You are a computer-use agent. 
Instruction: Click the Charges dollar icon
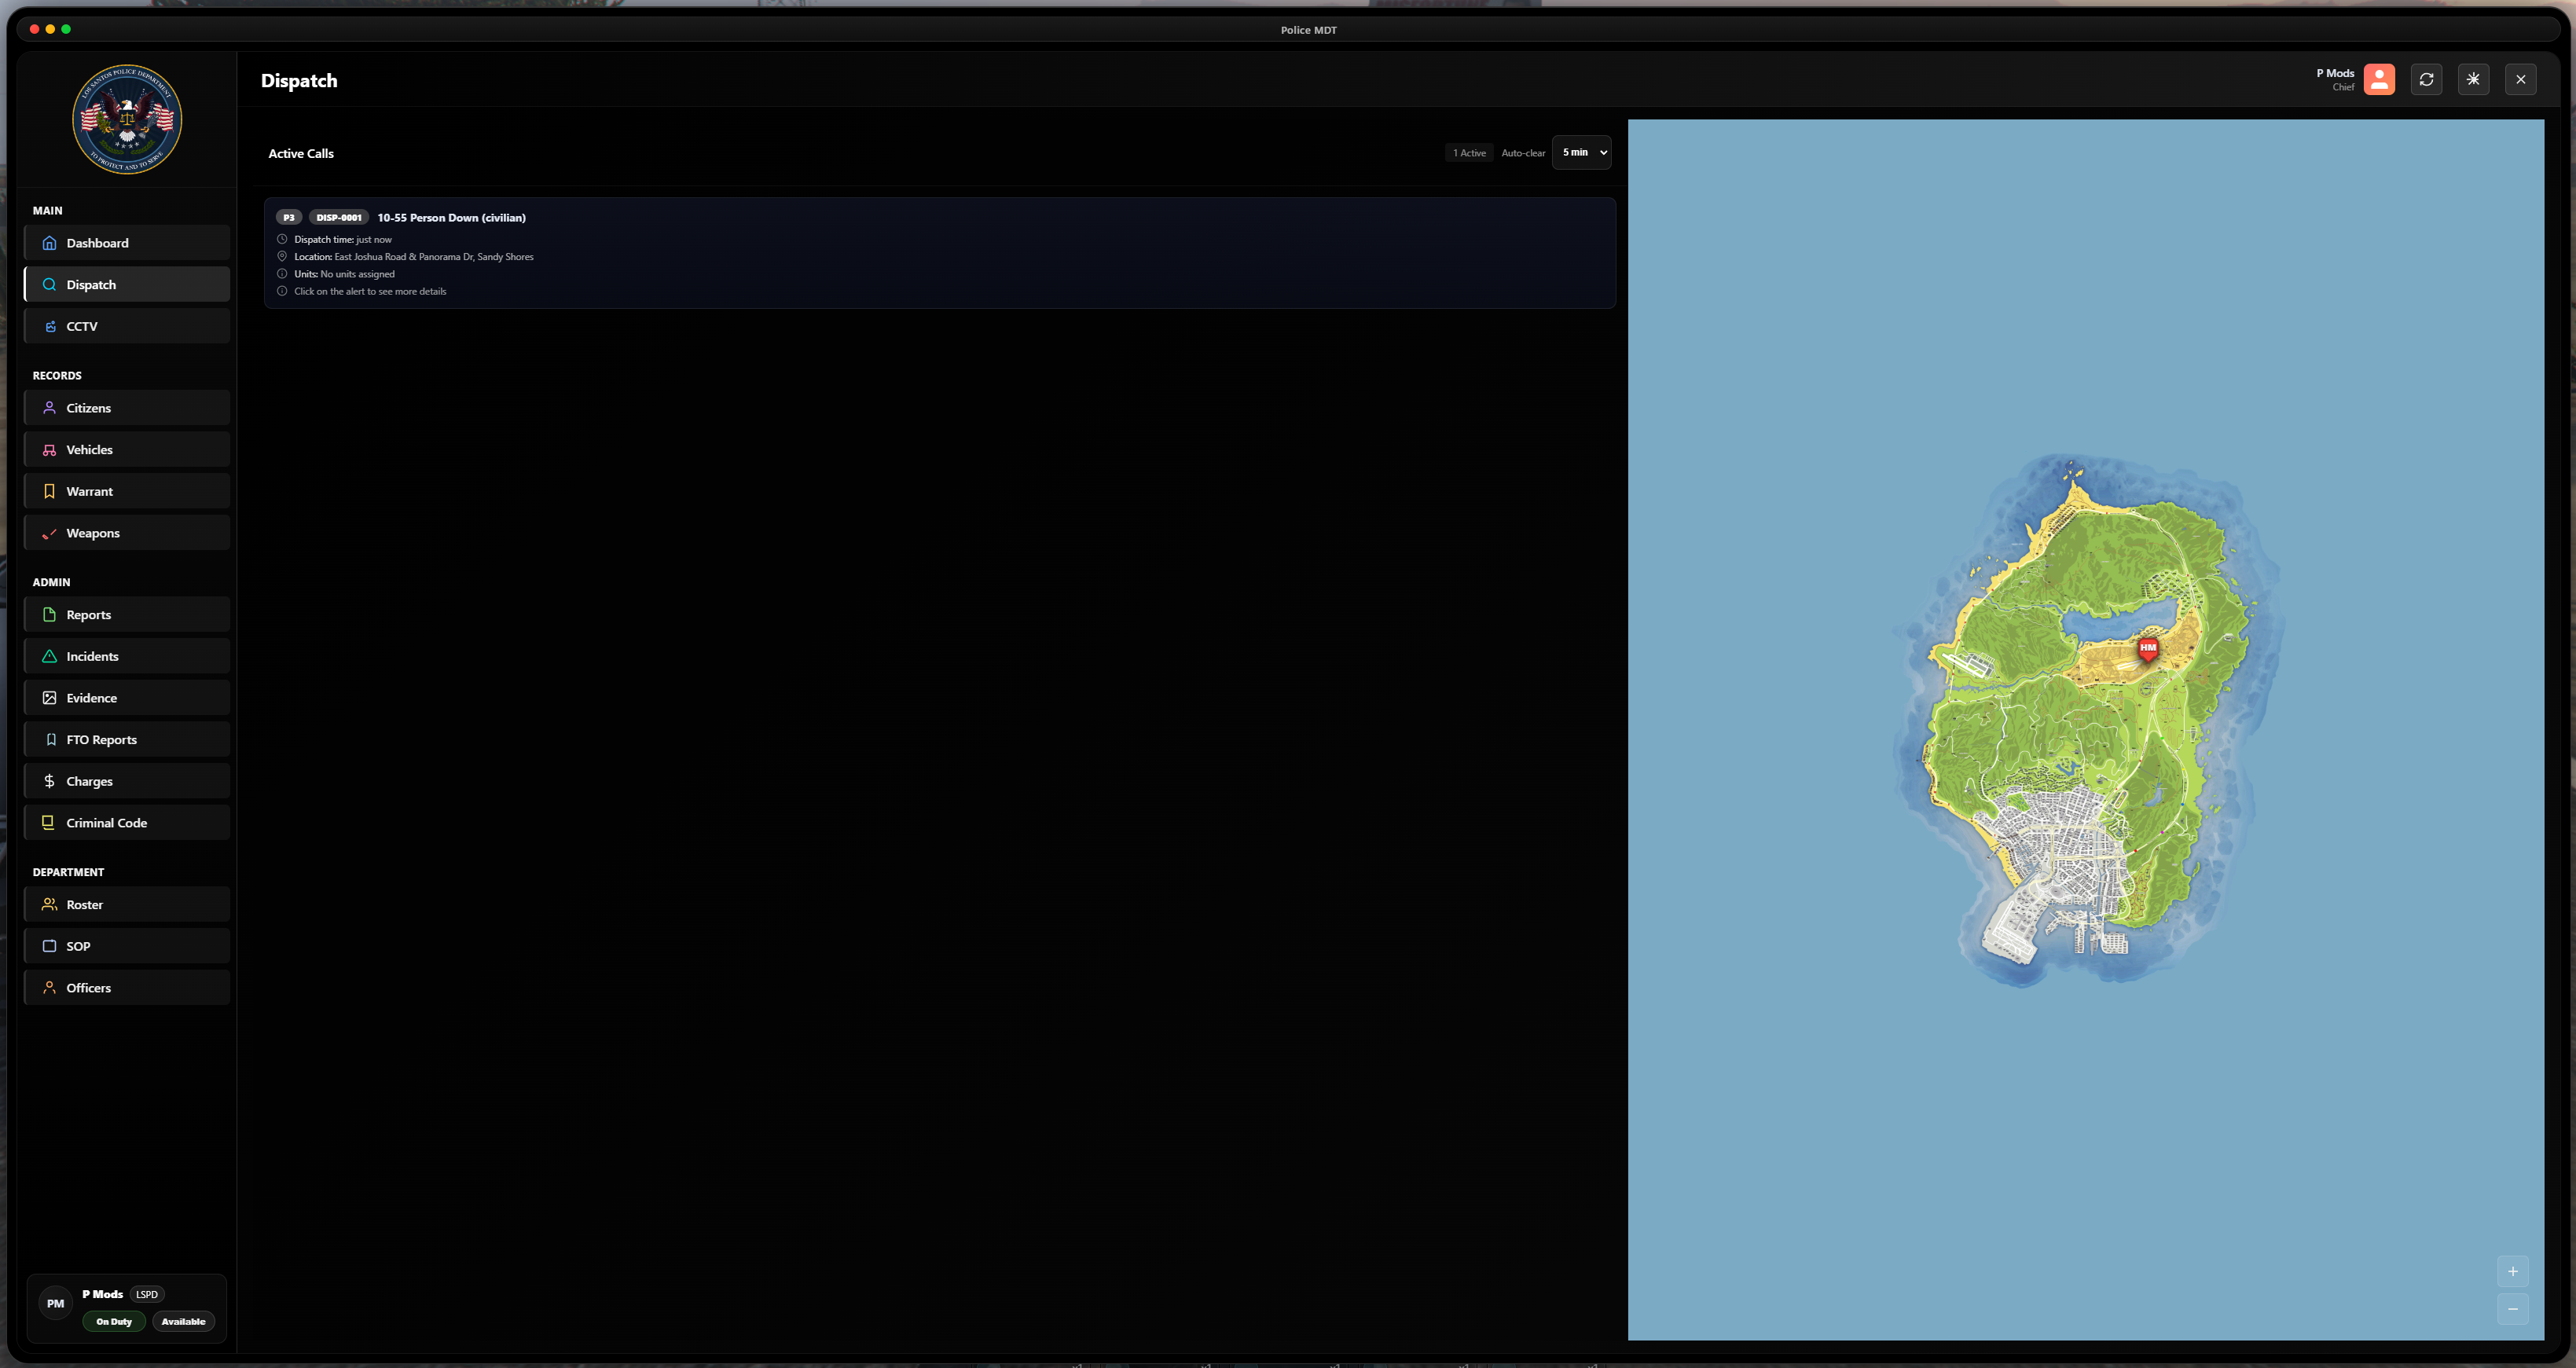coord(49,781)
